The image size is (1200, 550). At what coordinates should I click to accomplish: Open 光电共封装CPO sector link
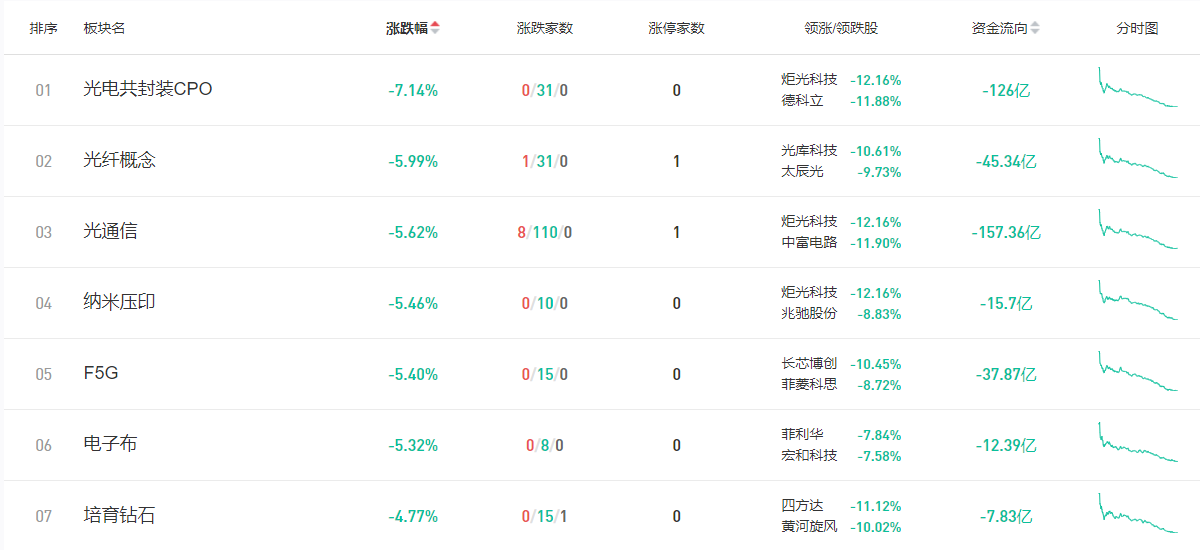pyautogui.click(x=147, y=89)
